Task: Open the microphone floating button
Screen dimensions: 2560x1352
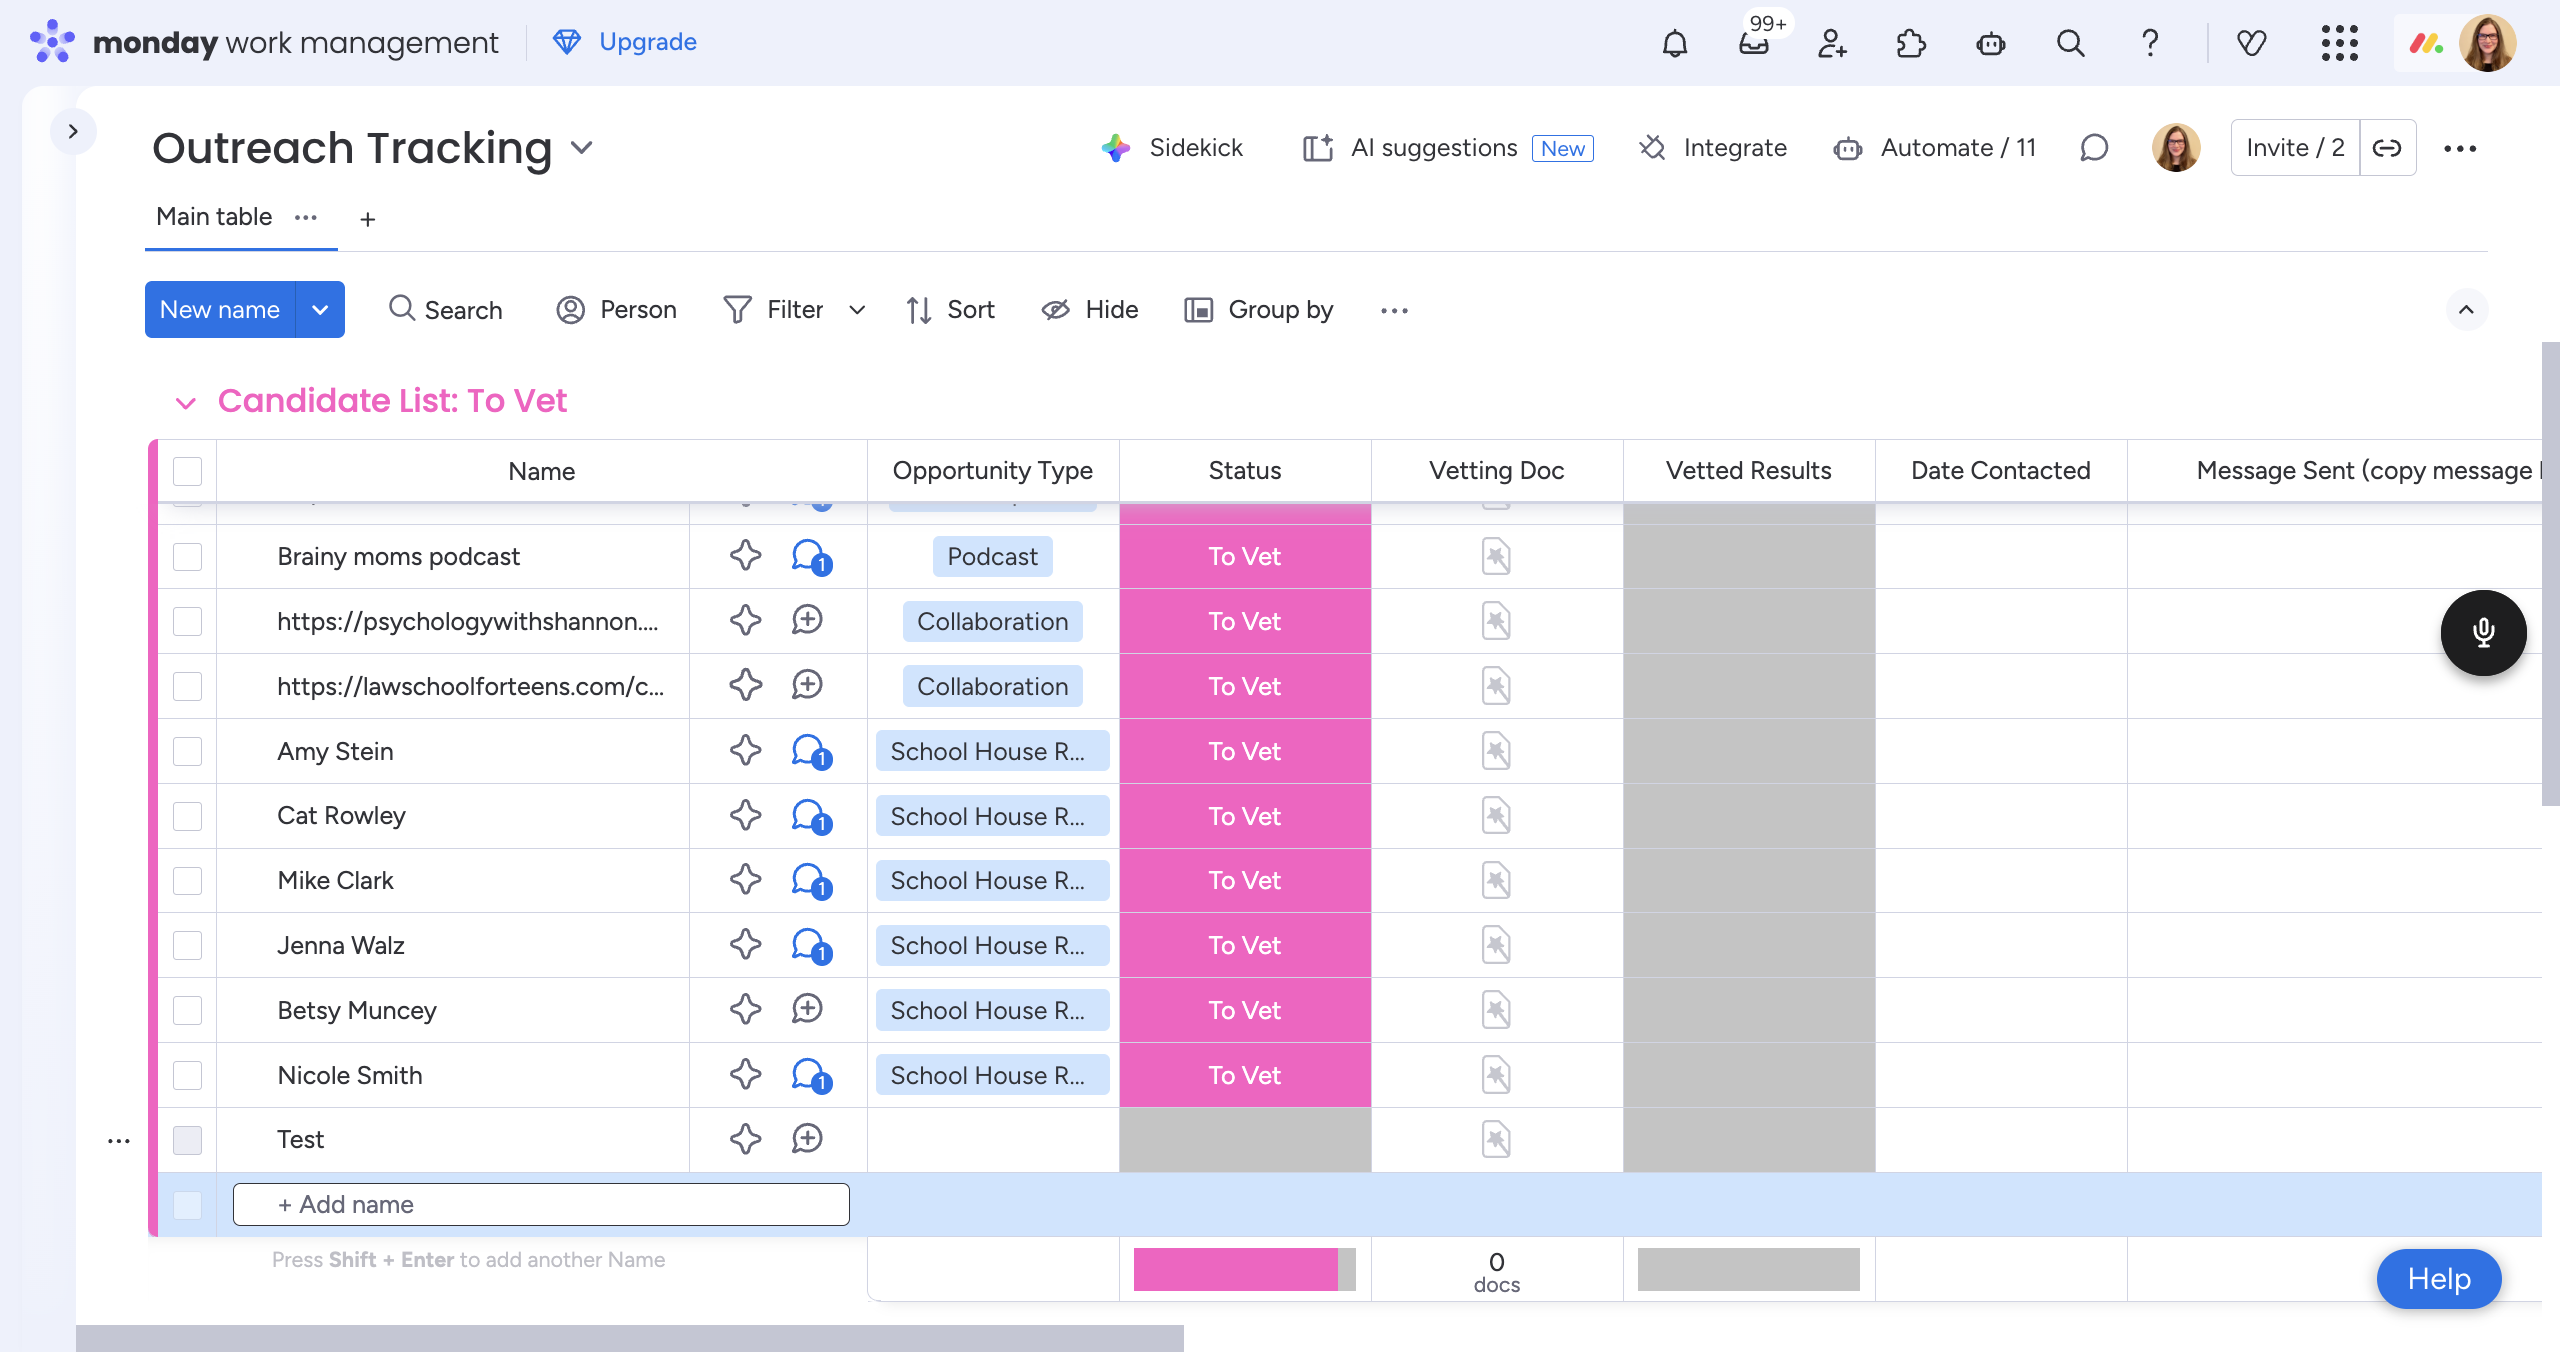Action: coord(2483,633)
